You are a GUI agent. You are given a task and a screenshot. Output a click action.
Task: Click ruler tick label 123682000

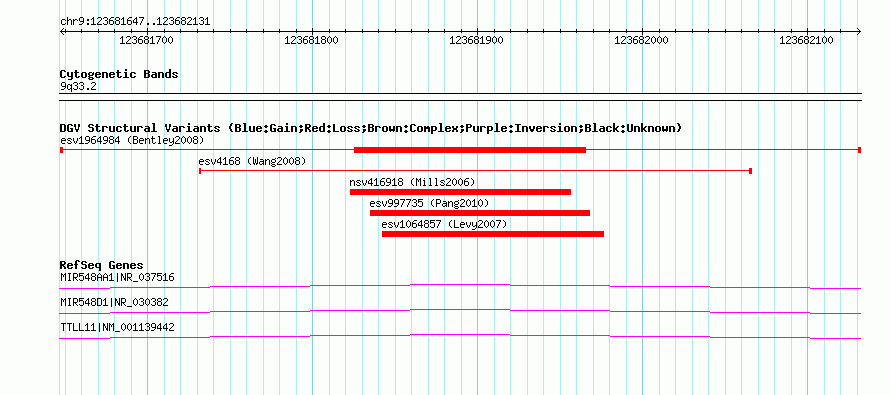pos(641,40)
